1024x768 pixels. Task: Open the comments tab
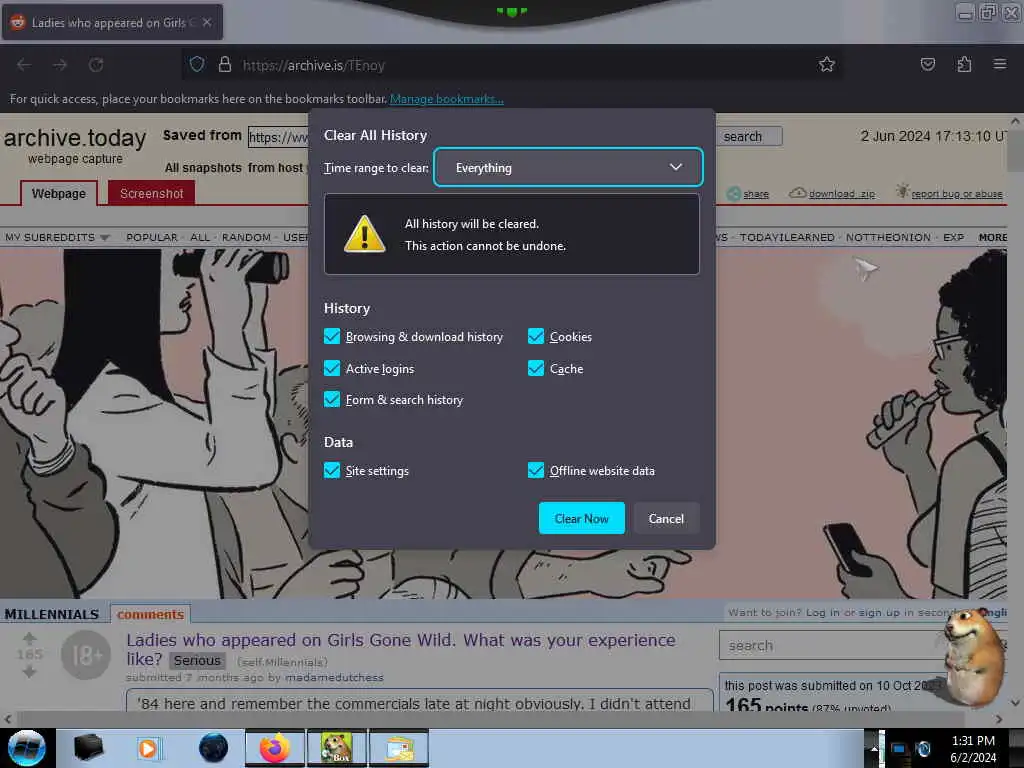(150, 614)
